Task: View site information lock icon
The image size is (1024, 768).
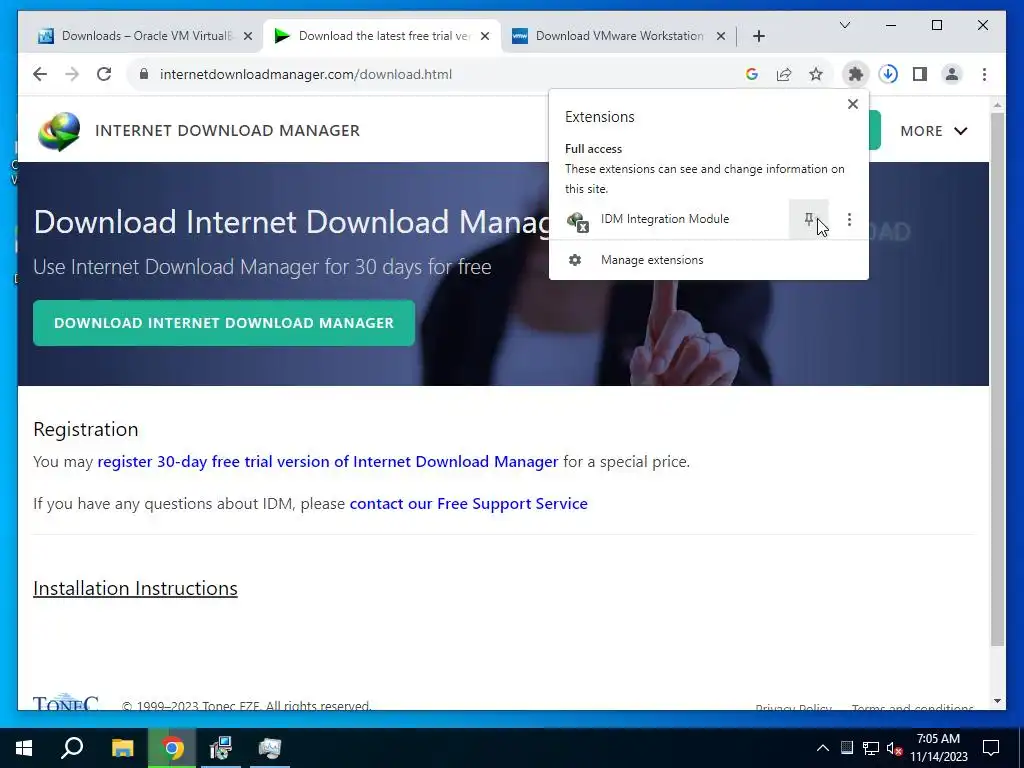Action: click(144, 74)
